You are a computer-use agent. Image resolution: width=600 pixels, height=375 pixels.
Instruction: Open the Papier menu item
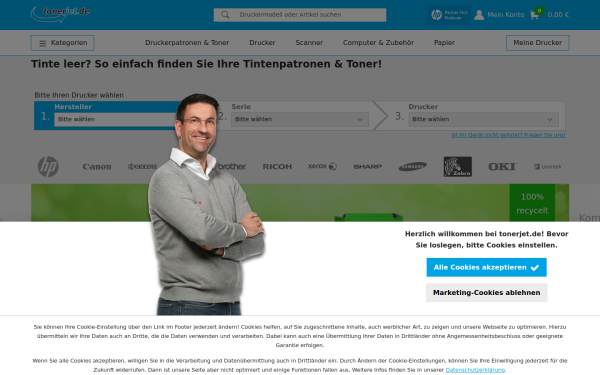tap(444, 42)
